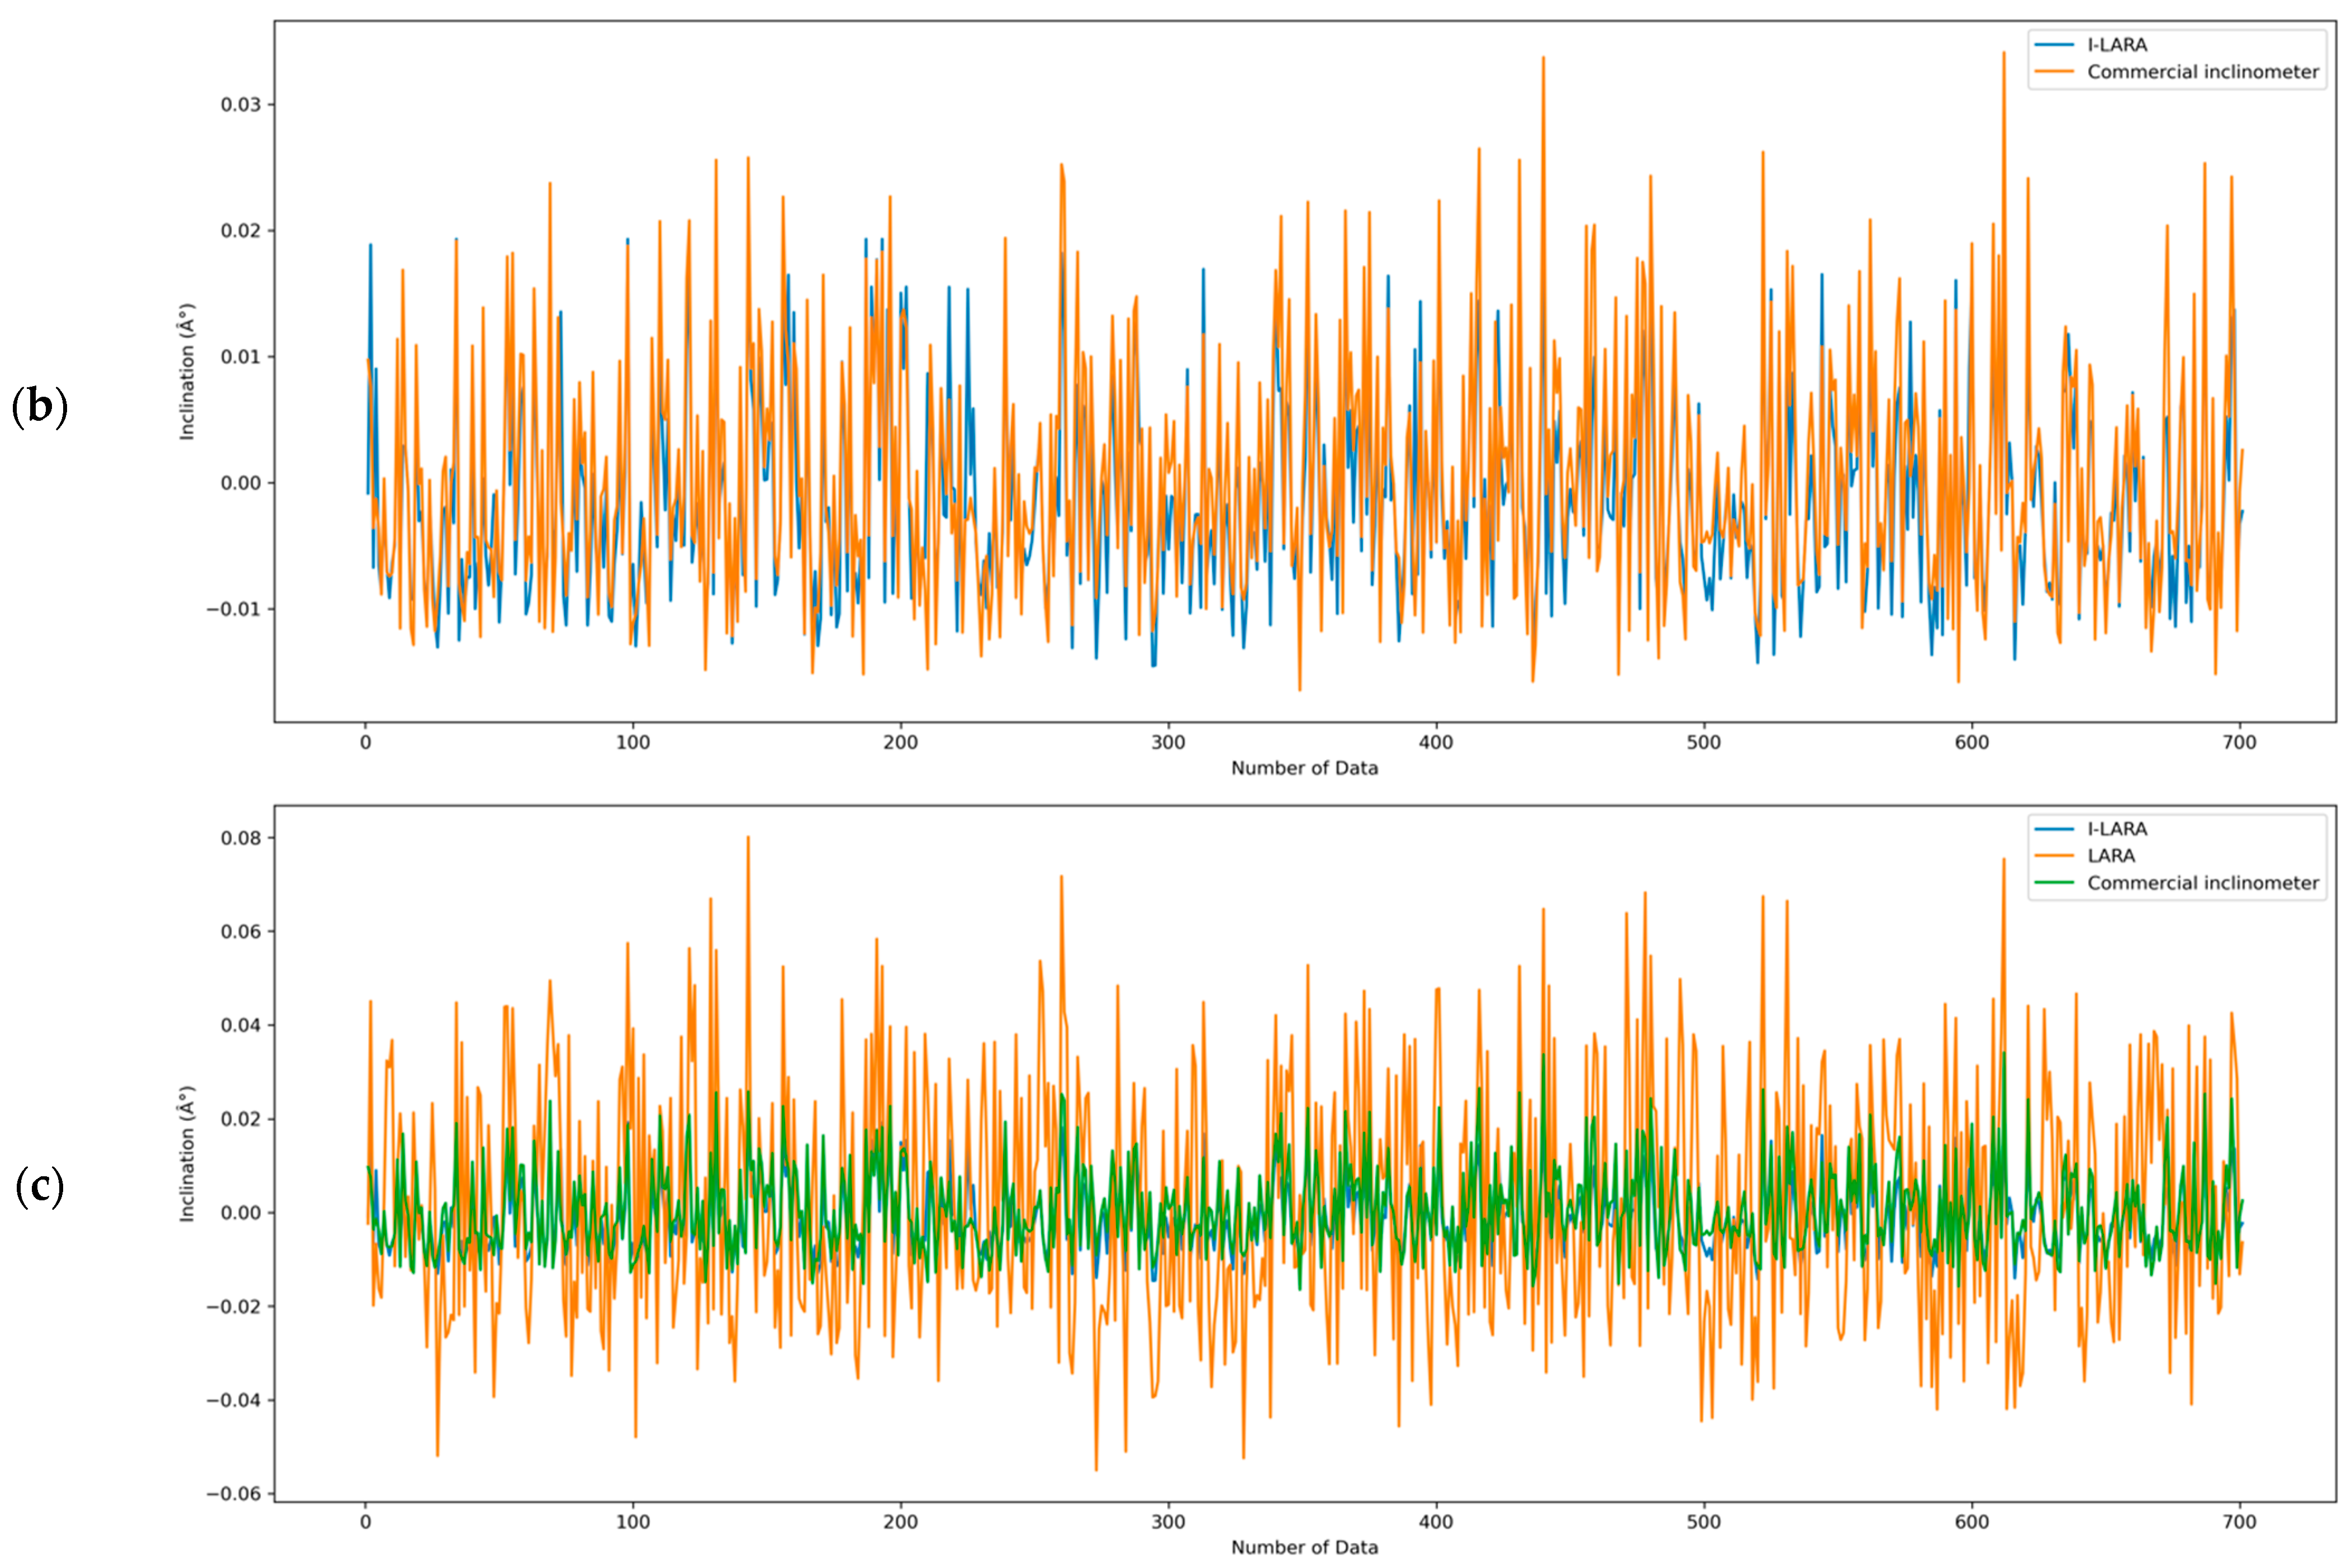
Task: Click the −0.06 y-axis tick label on bottom chart
Action: tap(233, 1494)
